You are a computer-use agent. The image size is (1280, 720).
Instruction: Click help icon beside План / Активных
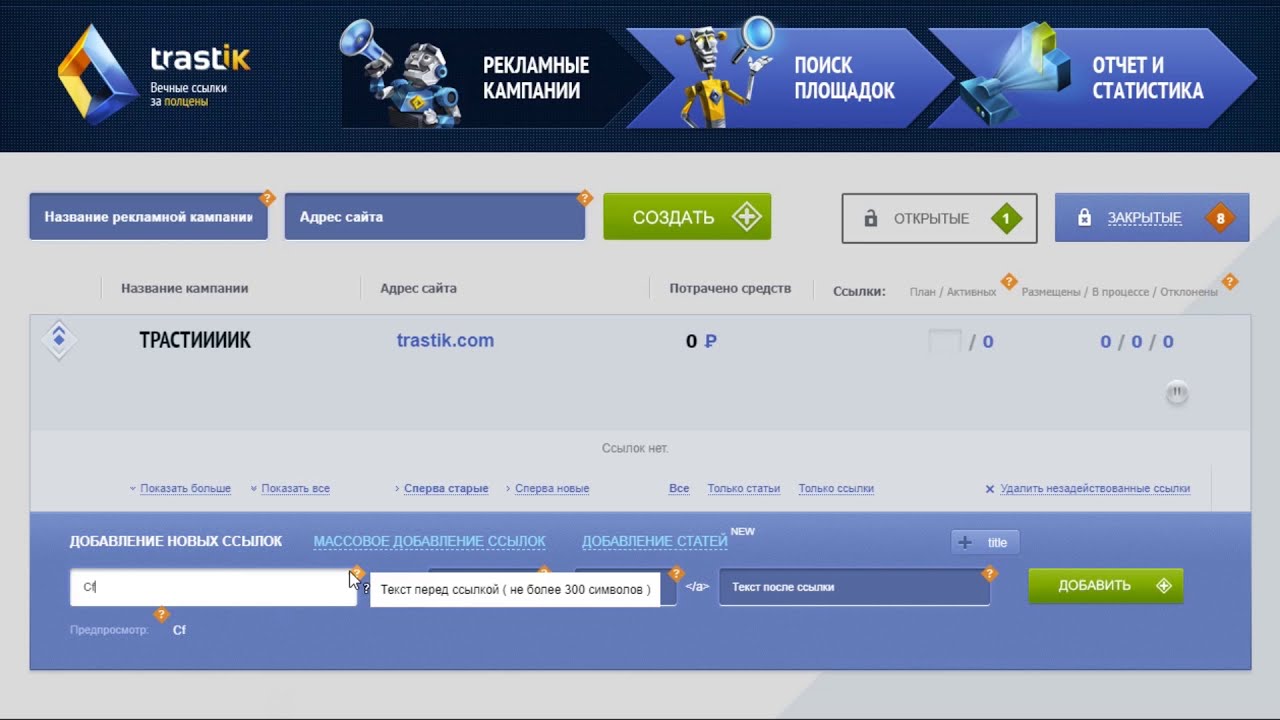[1009, 282]
